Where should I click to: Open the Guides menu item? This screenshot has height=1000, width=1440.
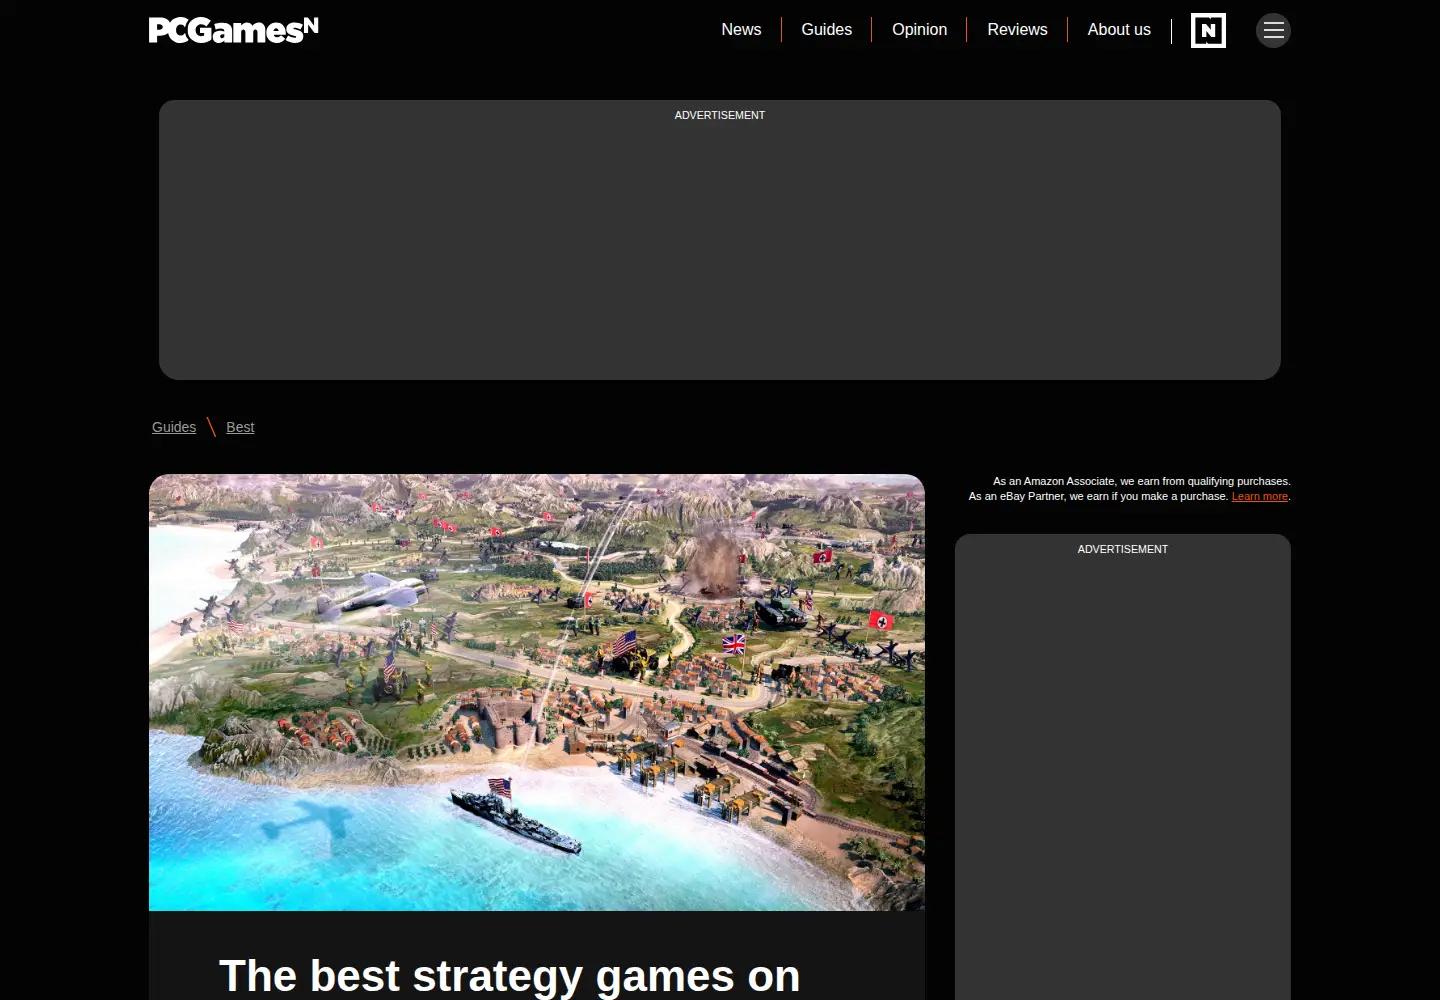click(x=826, y=30)
